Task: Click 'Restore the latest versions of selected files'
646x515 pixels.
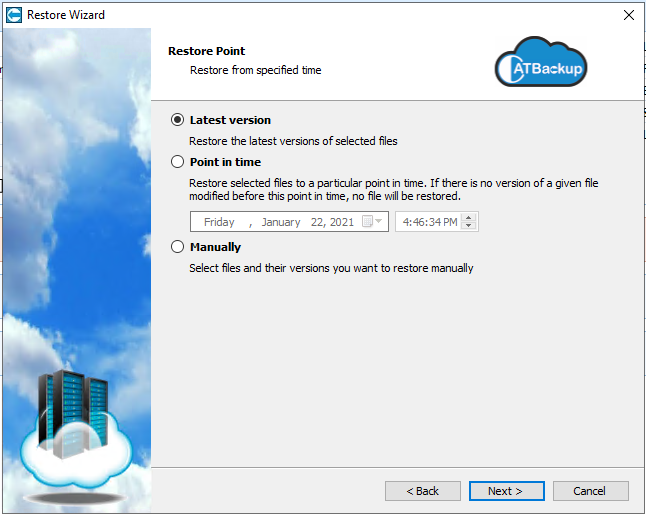Action: coord(293,141)
